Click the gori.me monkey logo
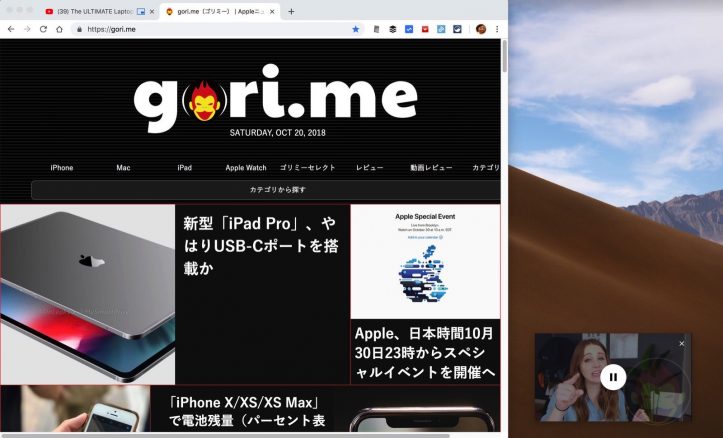The image size is (723, 438). (275, 98)
